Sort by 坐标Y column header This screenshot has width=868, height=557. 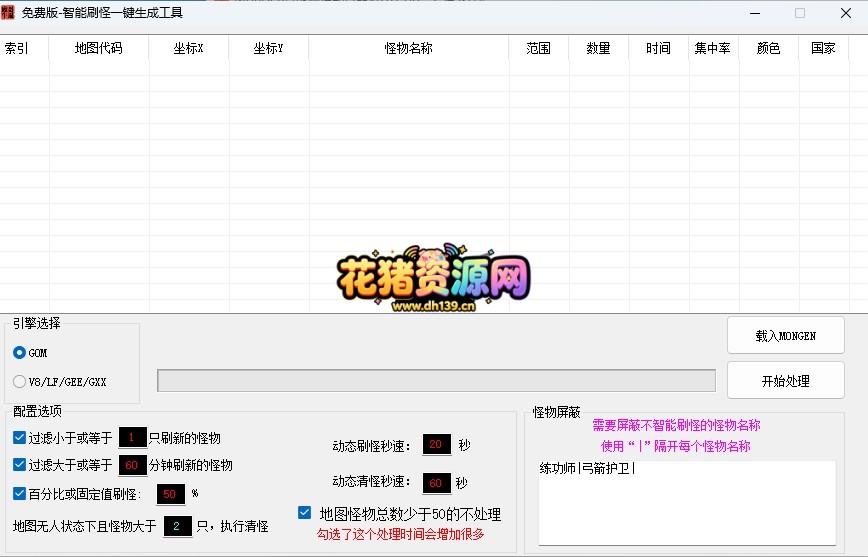(x=268, y=48)
